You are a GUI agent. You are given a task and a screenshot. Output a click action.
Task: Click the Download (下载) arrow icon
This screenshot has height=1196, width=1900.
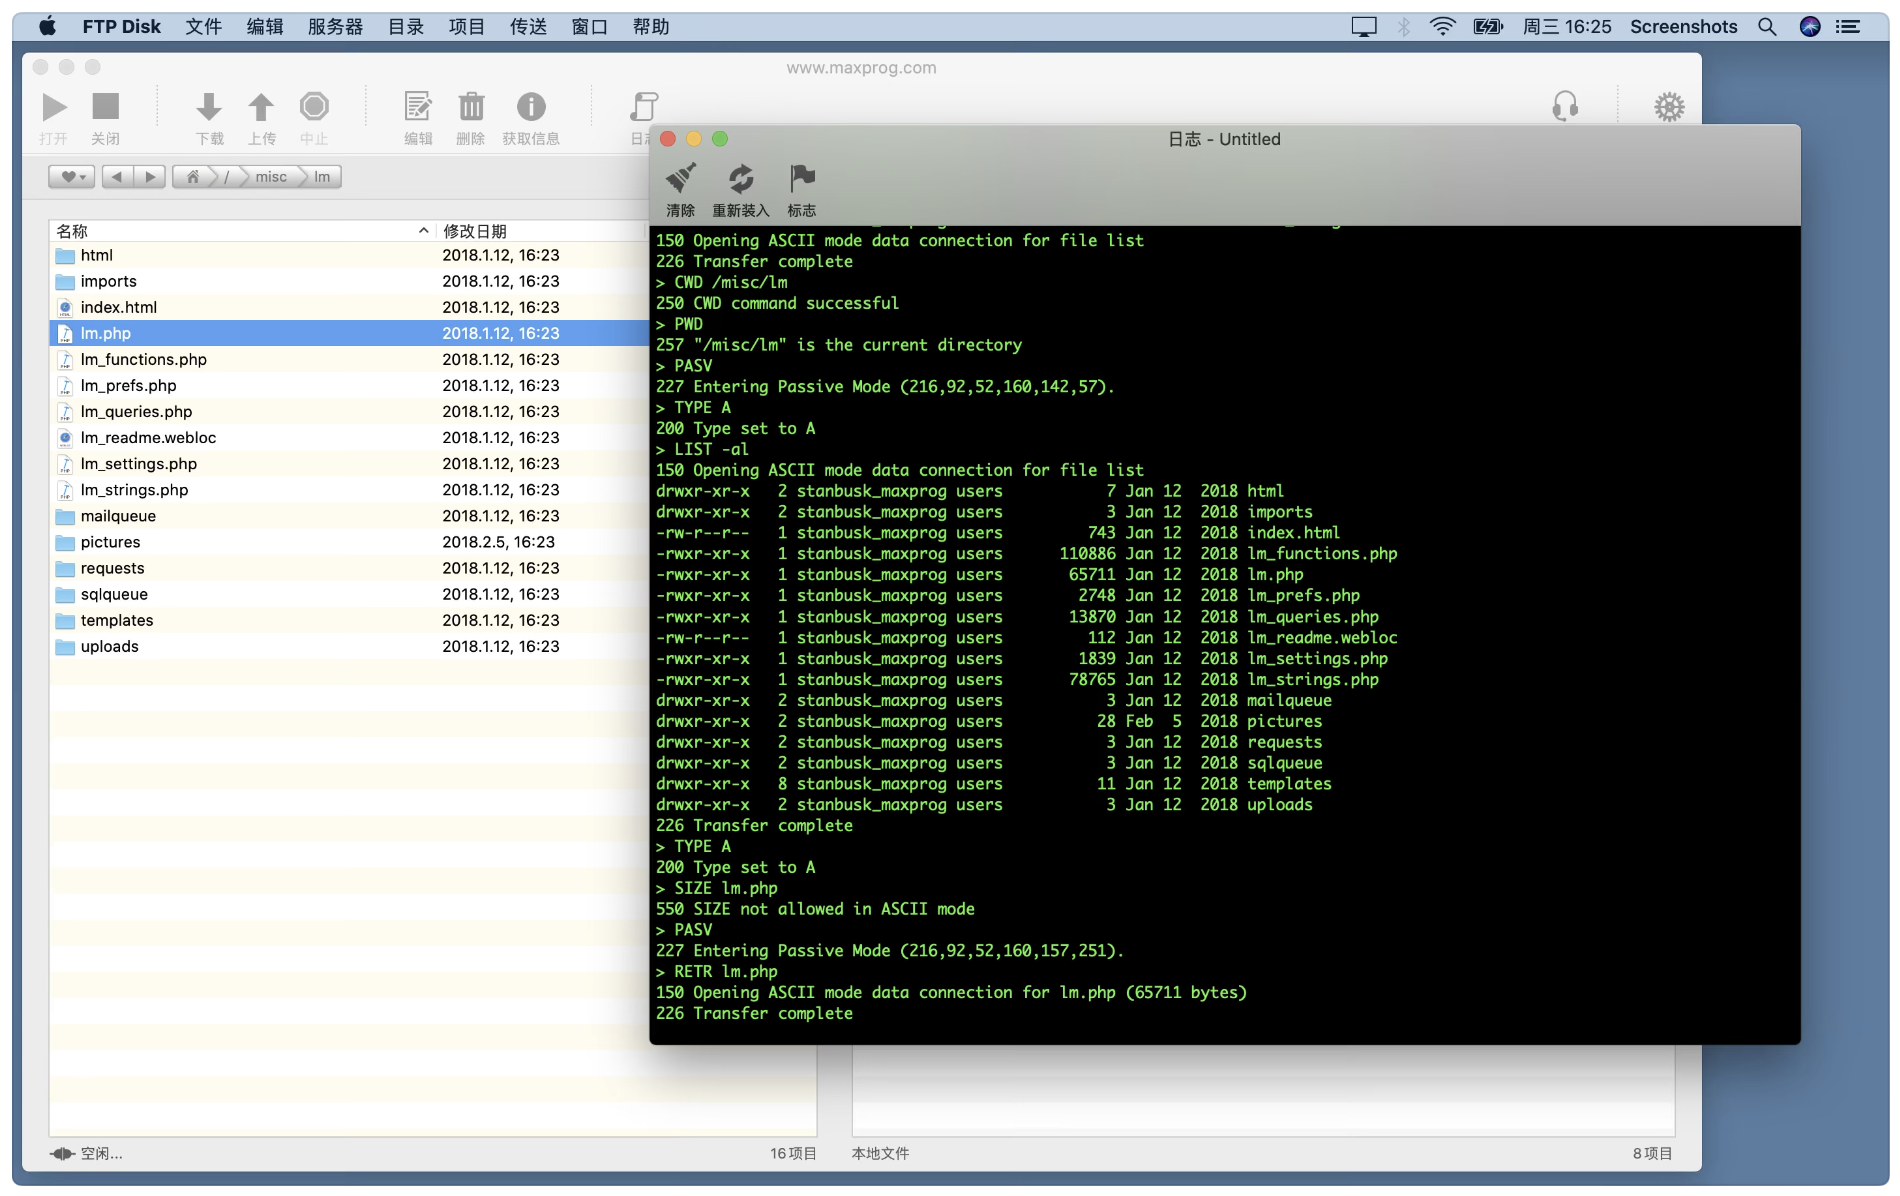coord(209,107)
